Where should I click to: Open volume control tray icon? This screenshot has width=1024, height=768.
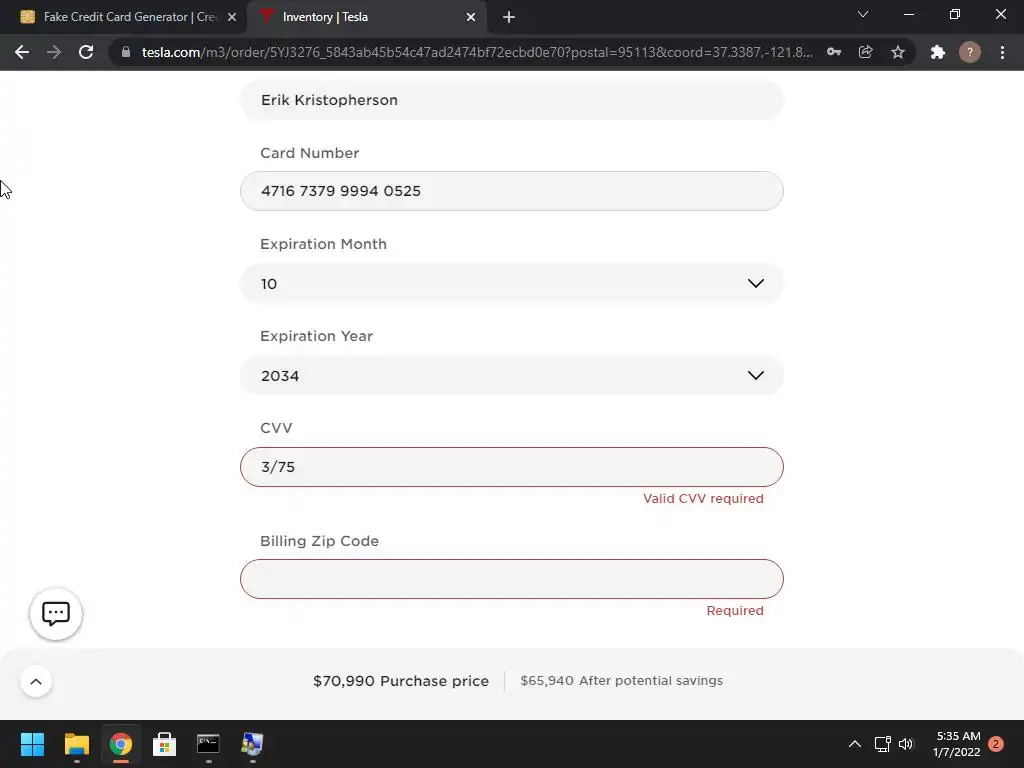point(906,744)
